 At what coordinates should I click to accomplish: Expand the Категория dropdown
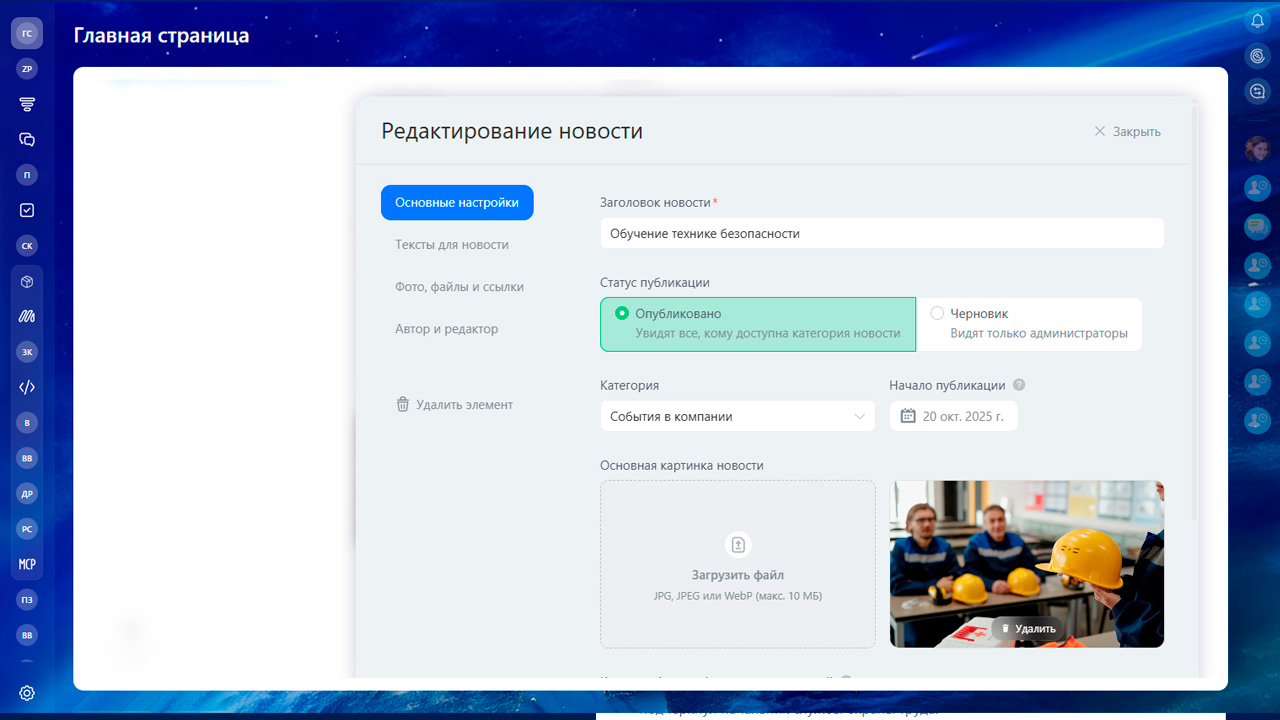(738, 416)
